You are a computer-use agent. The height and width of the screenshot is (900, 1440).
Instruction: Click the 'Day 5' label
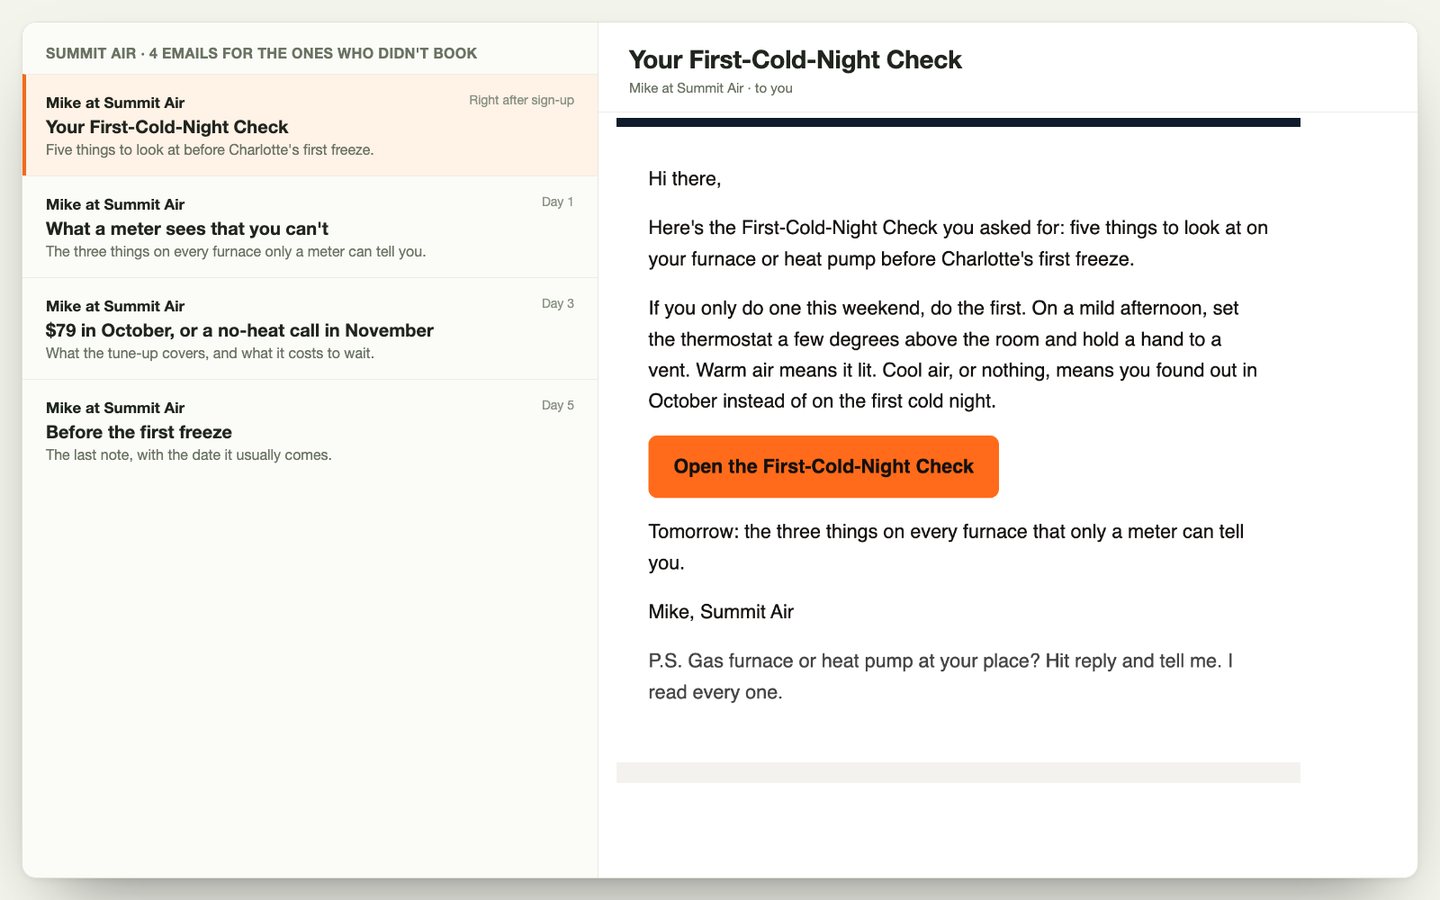point(557,405)
